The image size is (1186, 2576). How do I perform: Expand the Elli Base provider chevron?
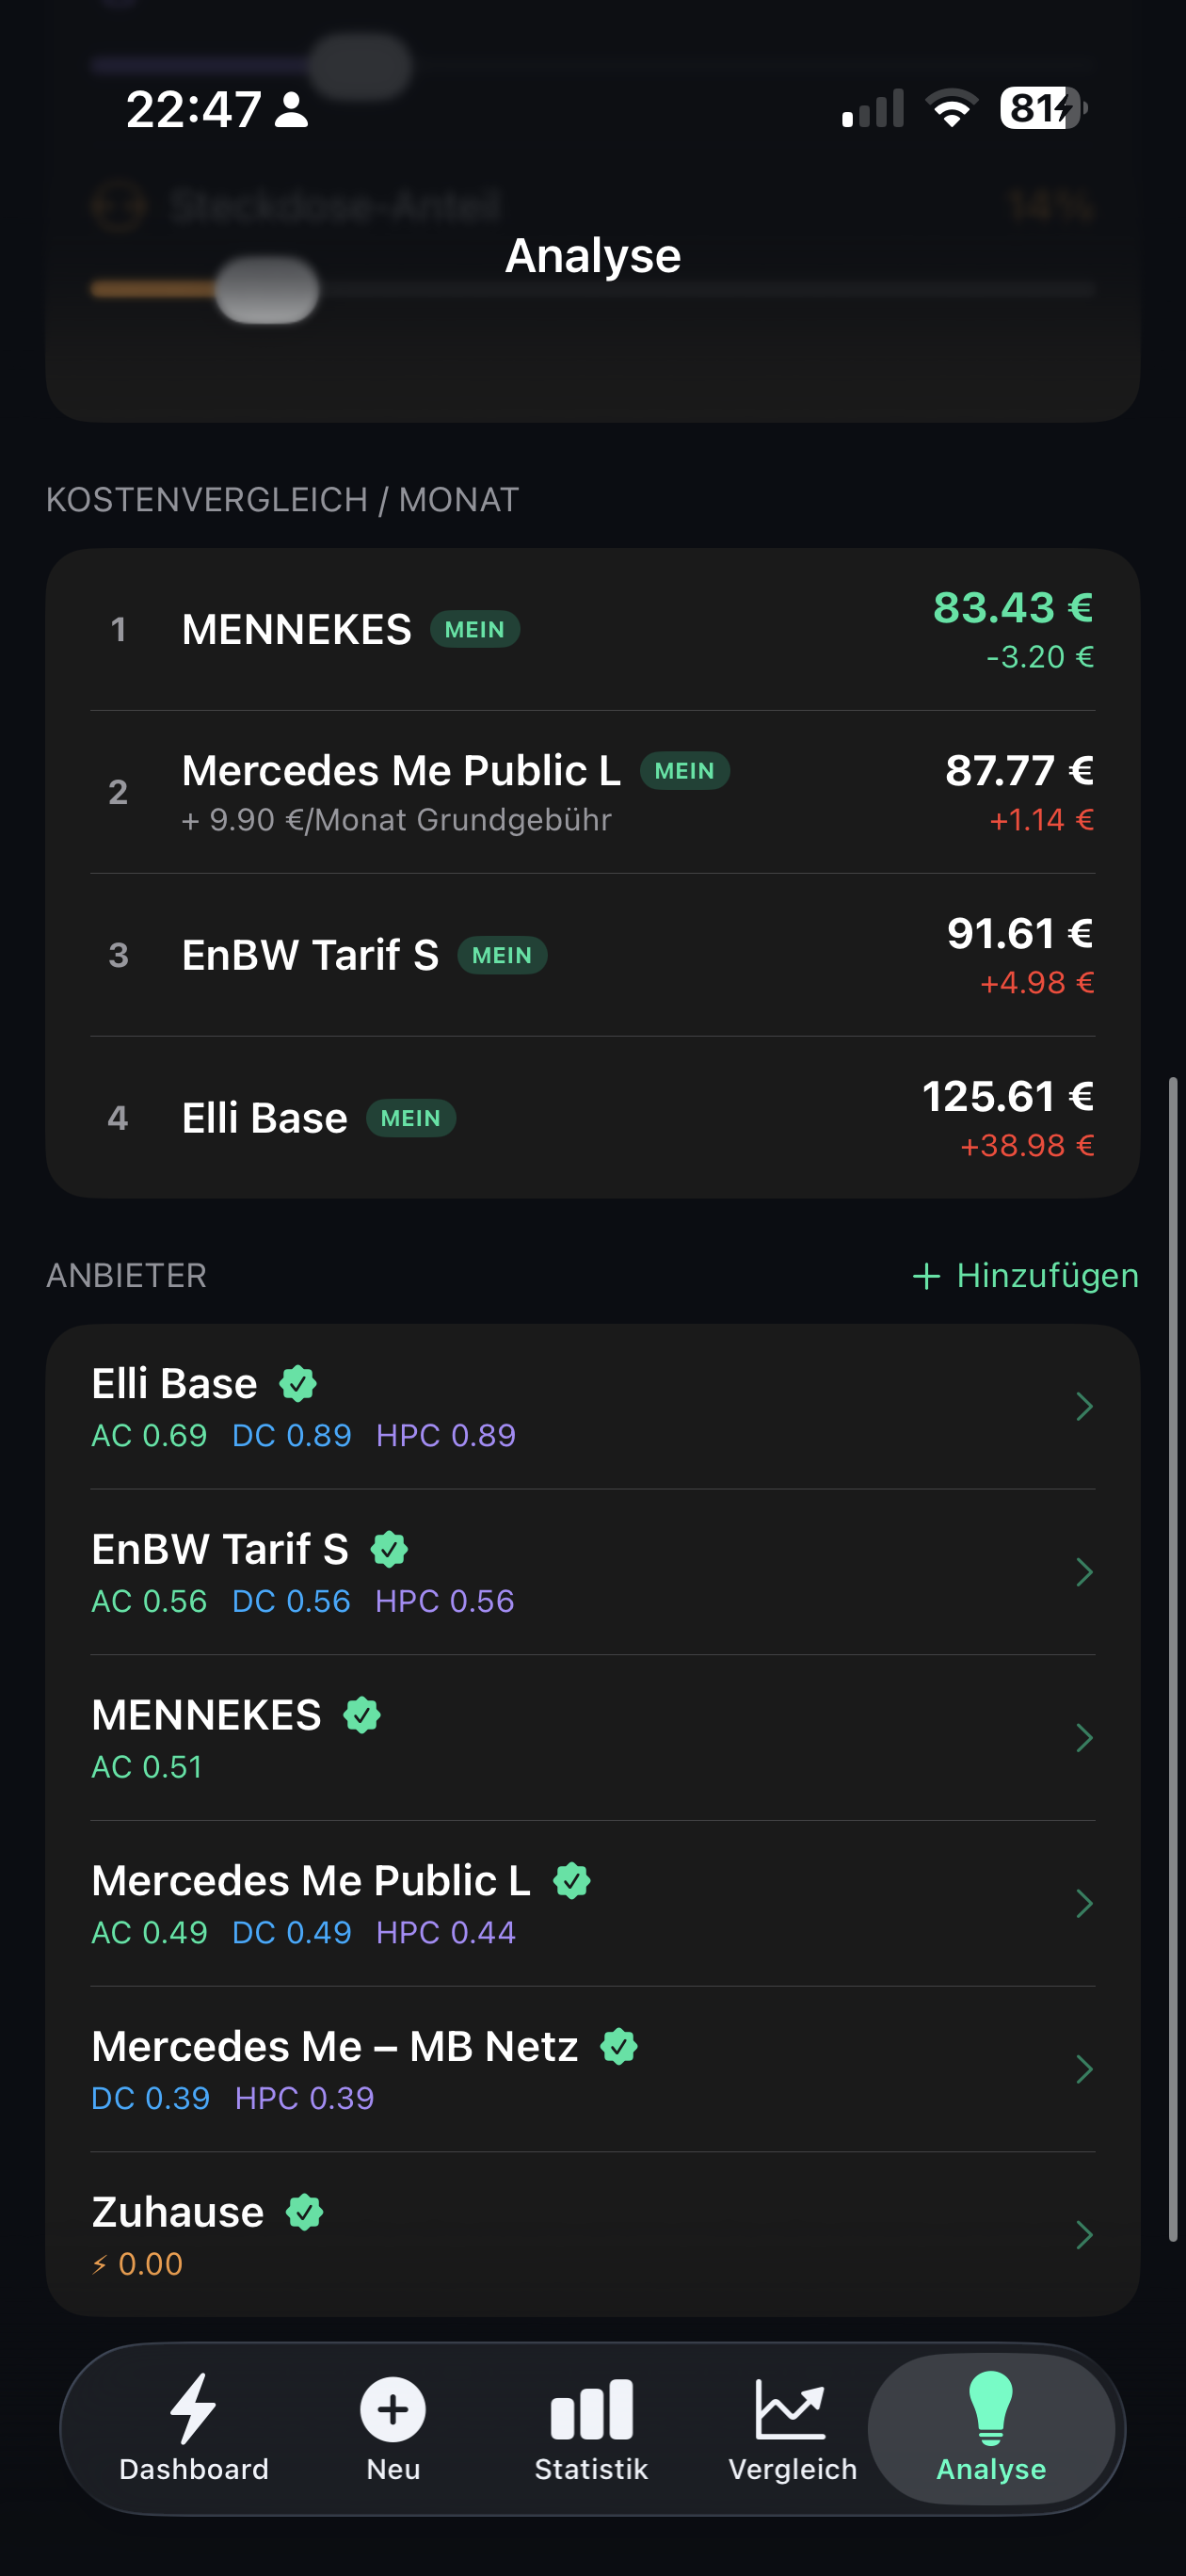(x=1084, y=1407)
